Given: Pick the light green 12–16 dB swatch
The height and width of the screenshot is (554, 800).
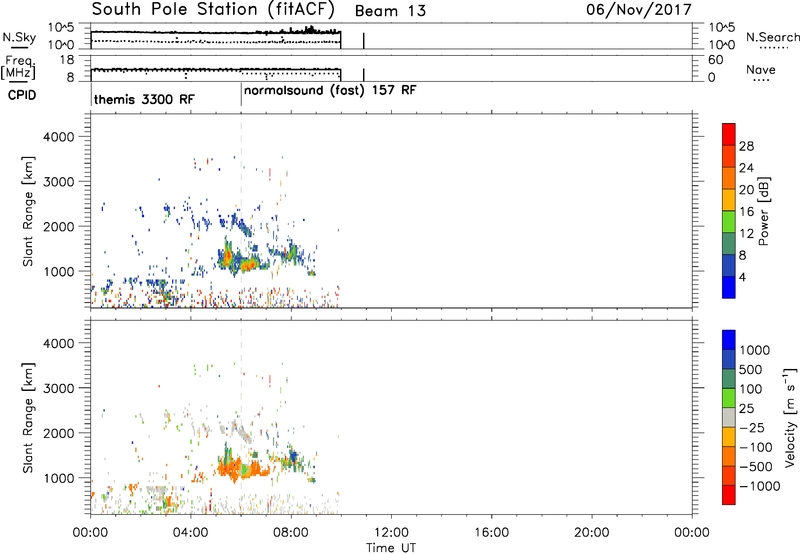Looking at the screenshot, I should coord(729,222).
